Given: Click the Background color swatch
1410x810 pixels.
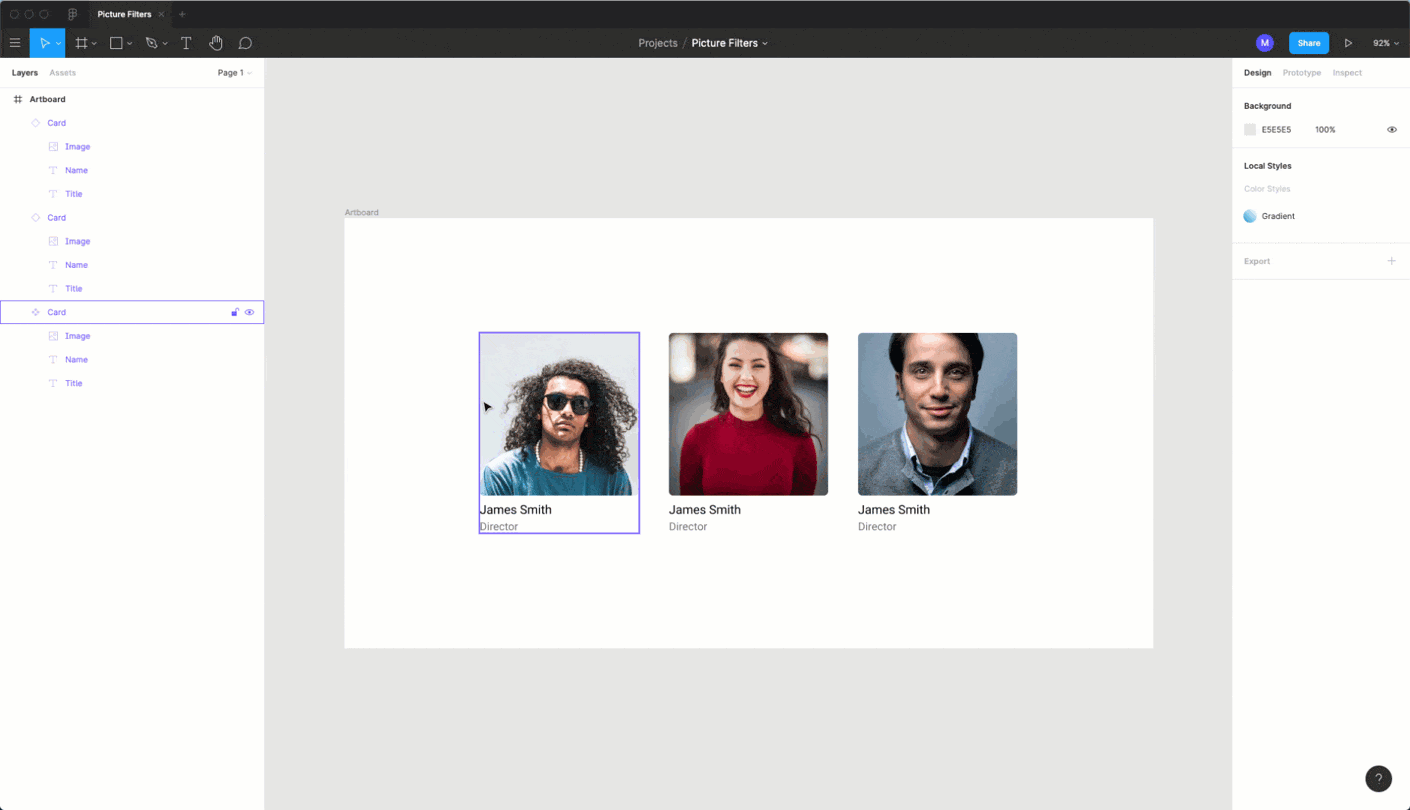Looking at the screenshot, I should 1250,130.
